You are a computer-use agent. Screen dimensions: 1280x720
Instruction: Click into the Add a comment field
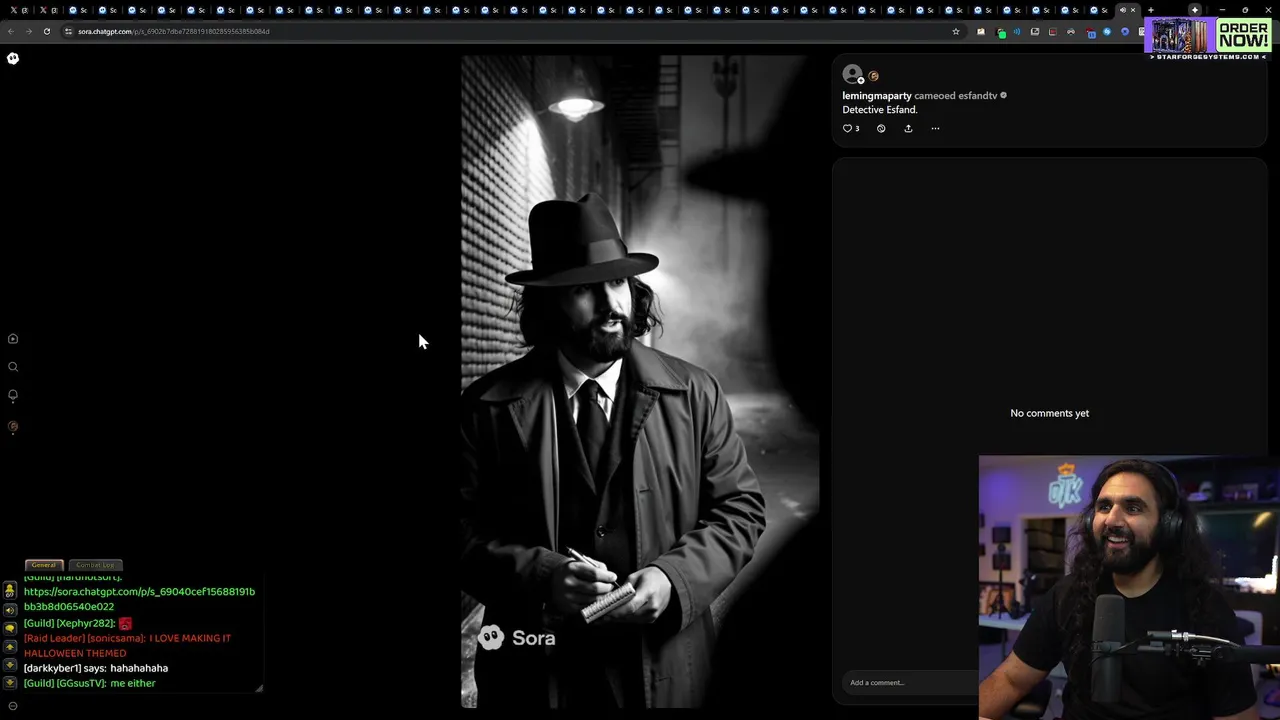click(x=910, y=682)
